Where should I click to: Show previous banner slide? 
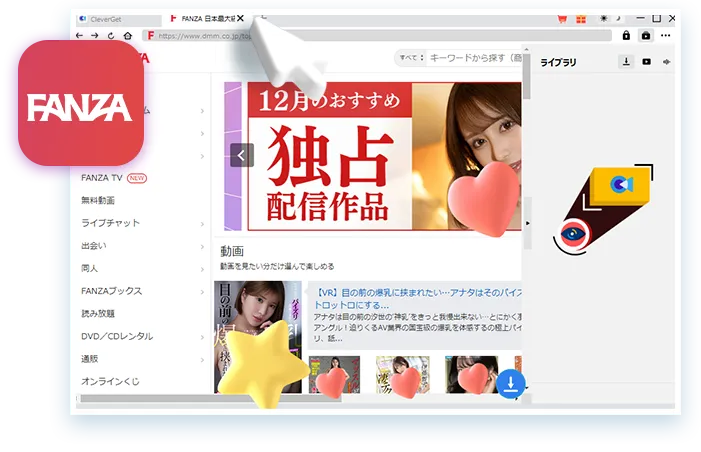pyautogui.click(x=242, y=155)
